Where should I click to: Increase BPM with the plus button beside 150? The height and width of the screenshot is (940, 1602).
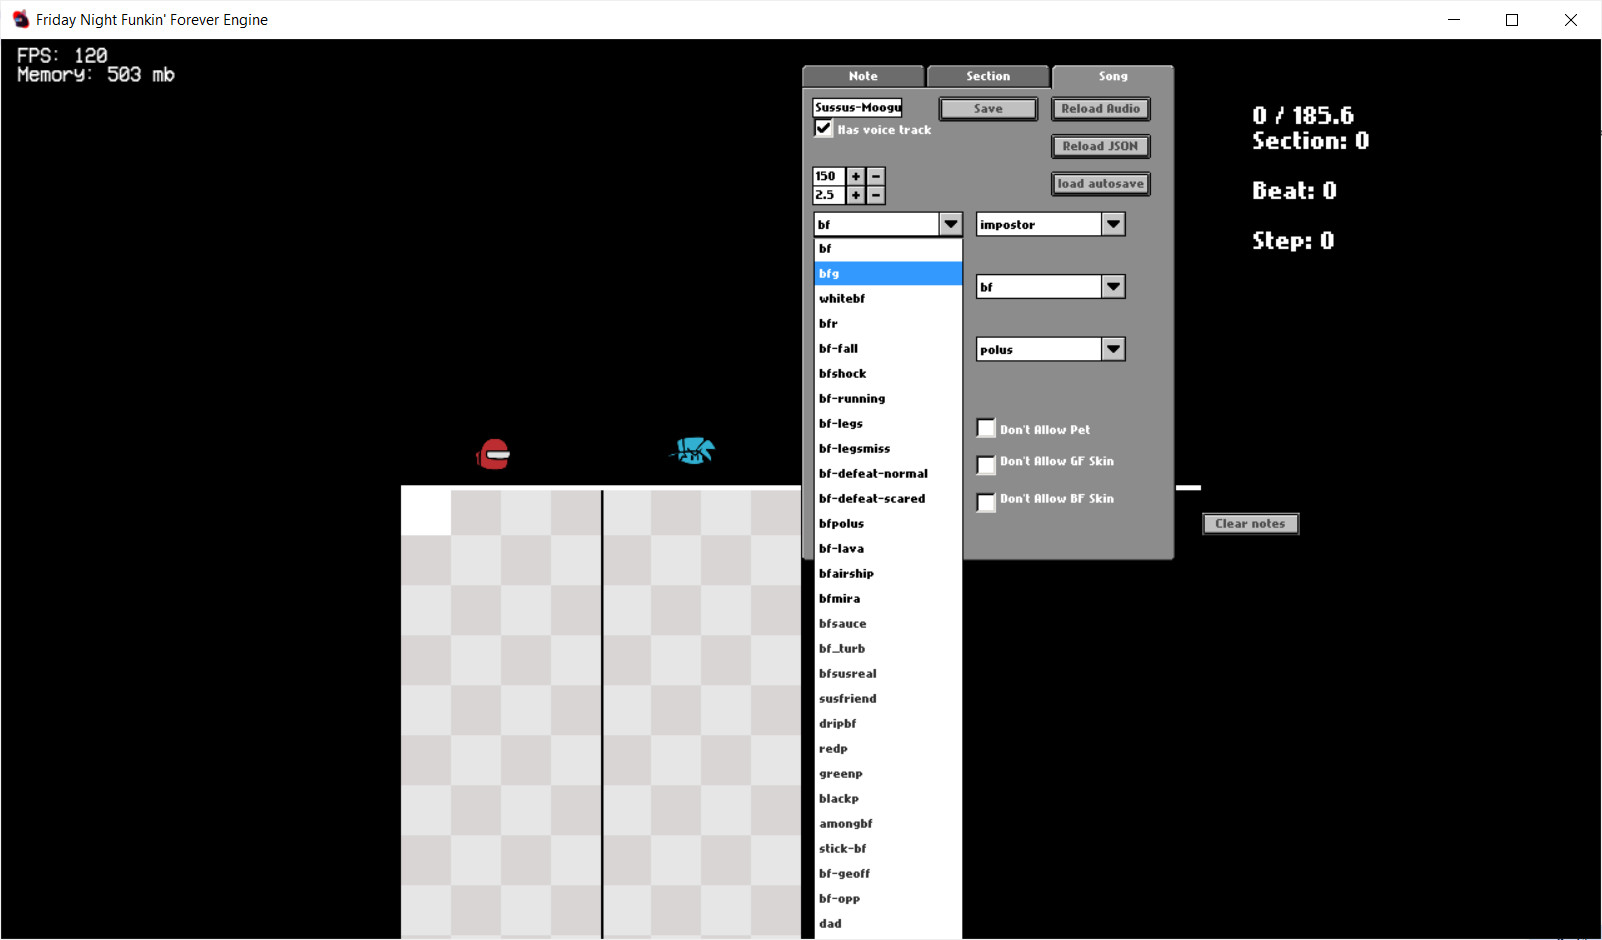coord(856,176)
